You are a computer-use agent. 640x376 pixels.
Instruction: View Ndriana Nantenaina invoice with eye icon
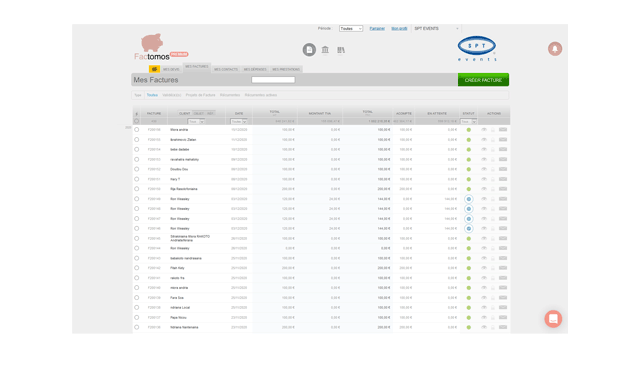pos(484,327)
